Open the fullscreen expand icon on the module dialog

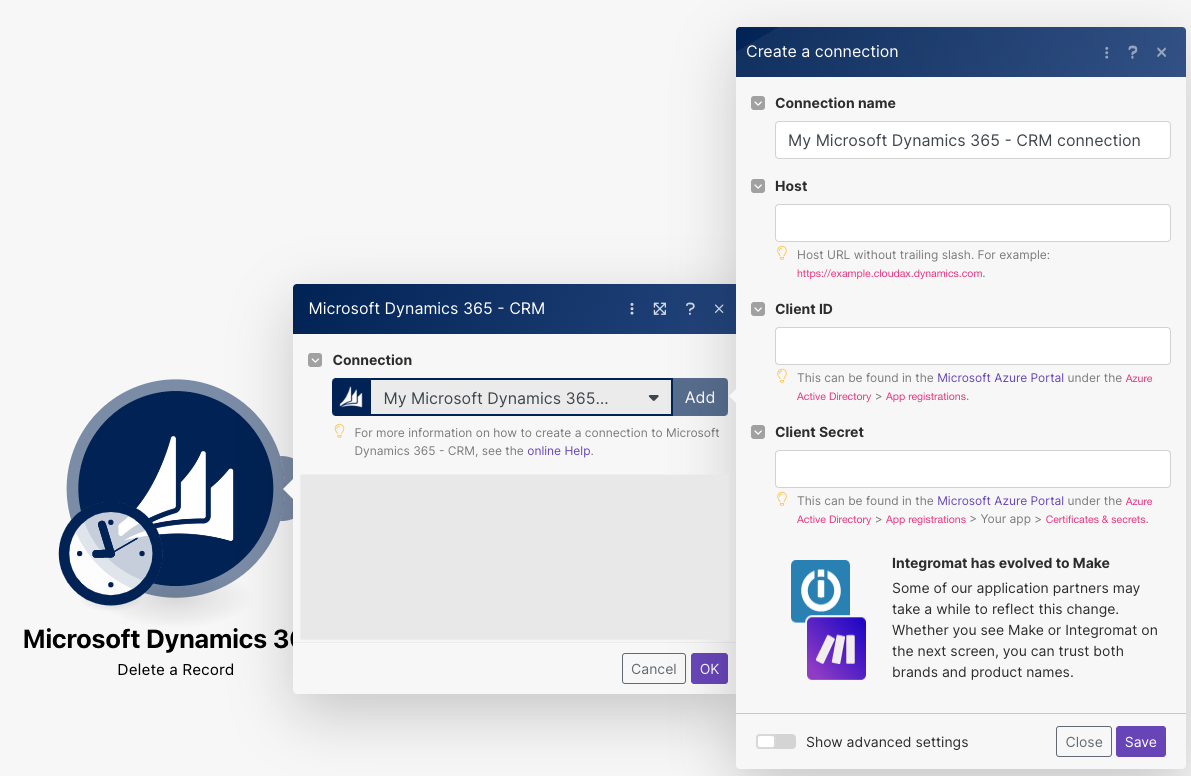[660, 309]
